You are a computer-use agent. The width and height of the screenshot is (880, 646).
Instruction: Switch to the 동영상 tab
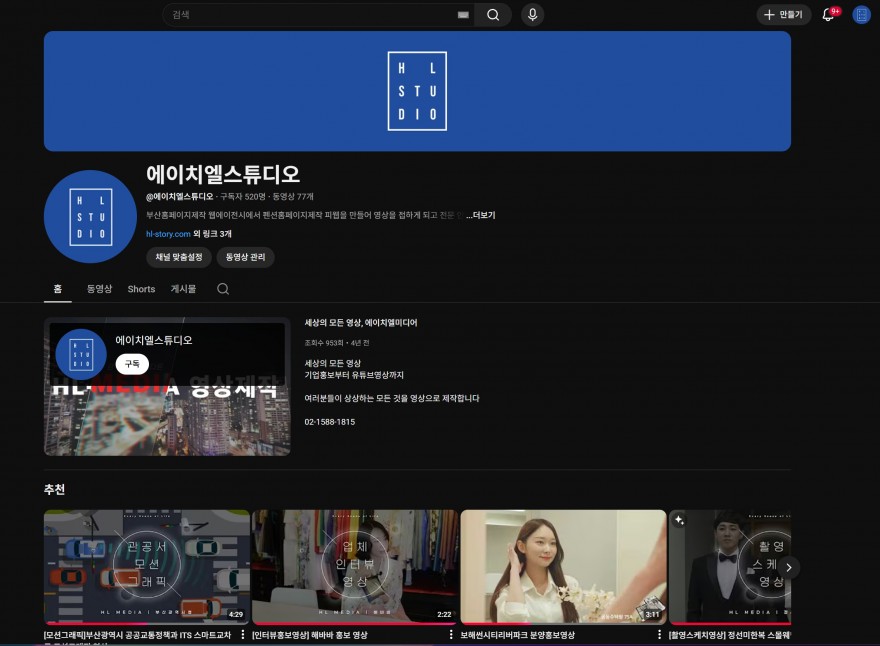(x=99, y=289)
